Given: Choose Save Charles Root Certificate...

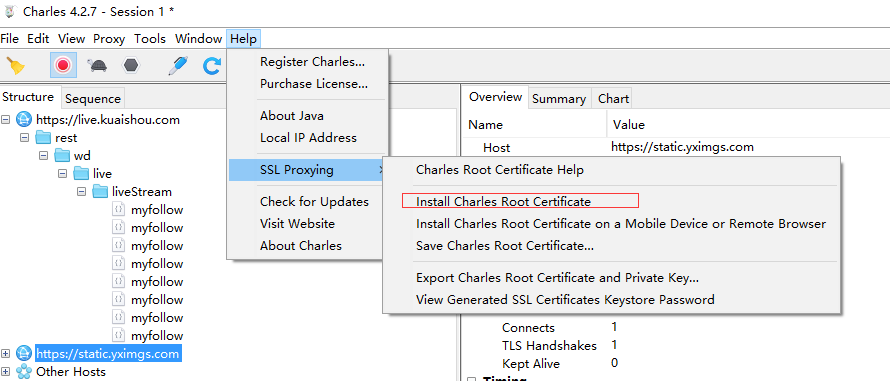Looking at the screenshot, I should click(x=612, y=246).
